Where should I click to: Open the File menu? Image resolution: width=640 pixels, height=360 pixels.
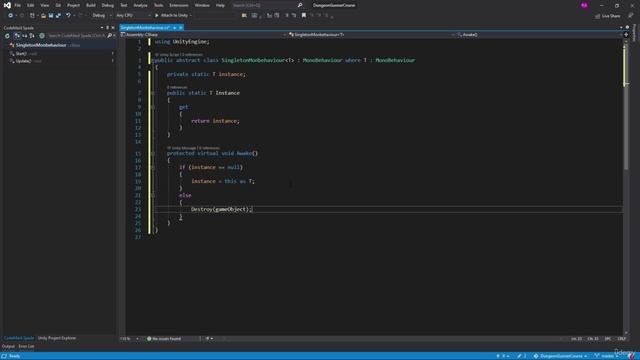click(18, 5)
